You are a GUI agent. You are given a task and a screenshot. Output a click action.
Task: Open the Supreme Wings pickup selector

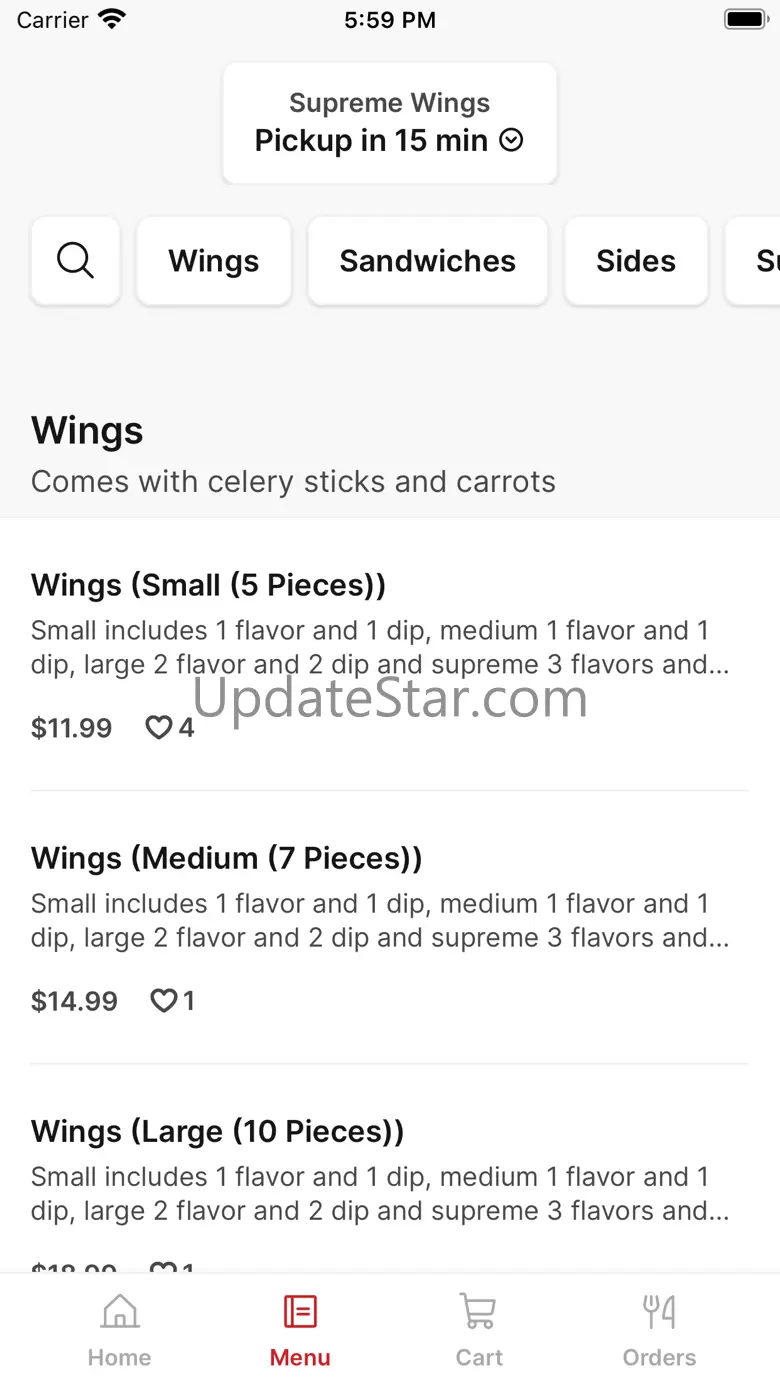[x=390, y=123]
